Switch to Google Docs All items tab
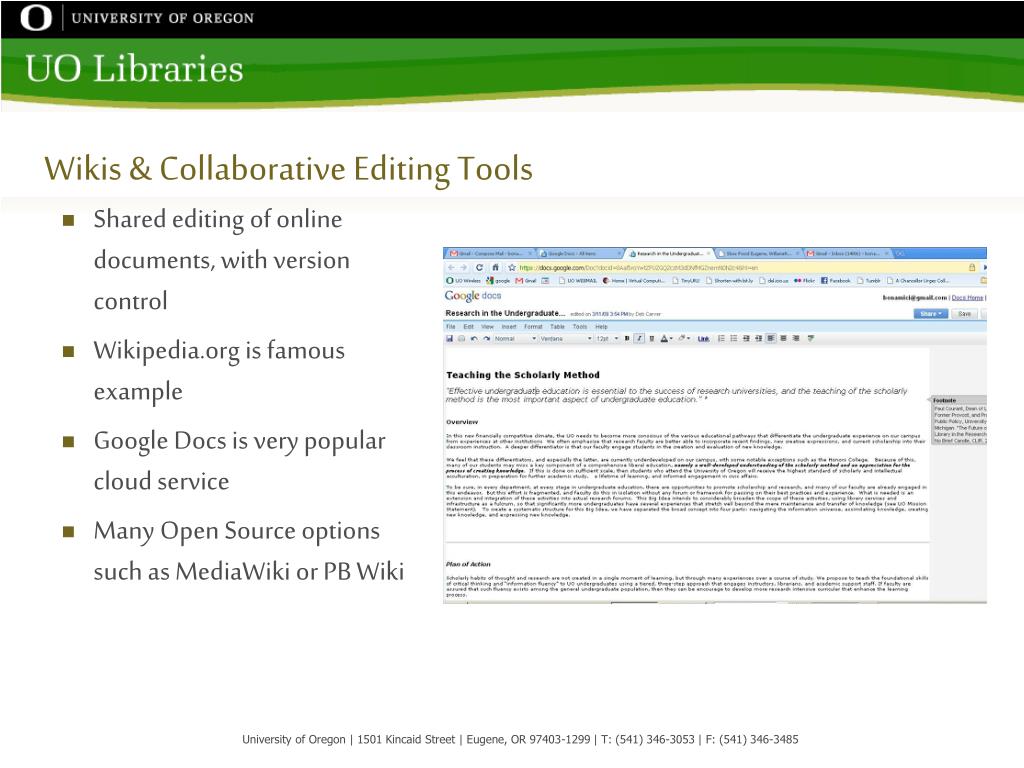 tap(580, 253)
